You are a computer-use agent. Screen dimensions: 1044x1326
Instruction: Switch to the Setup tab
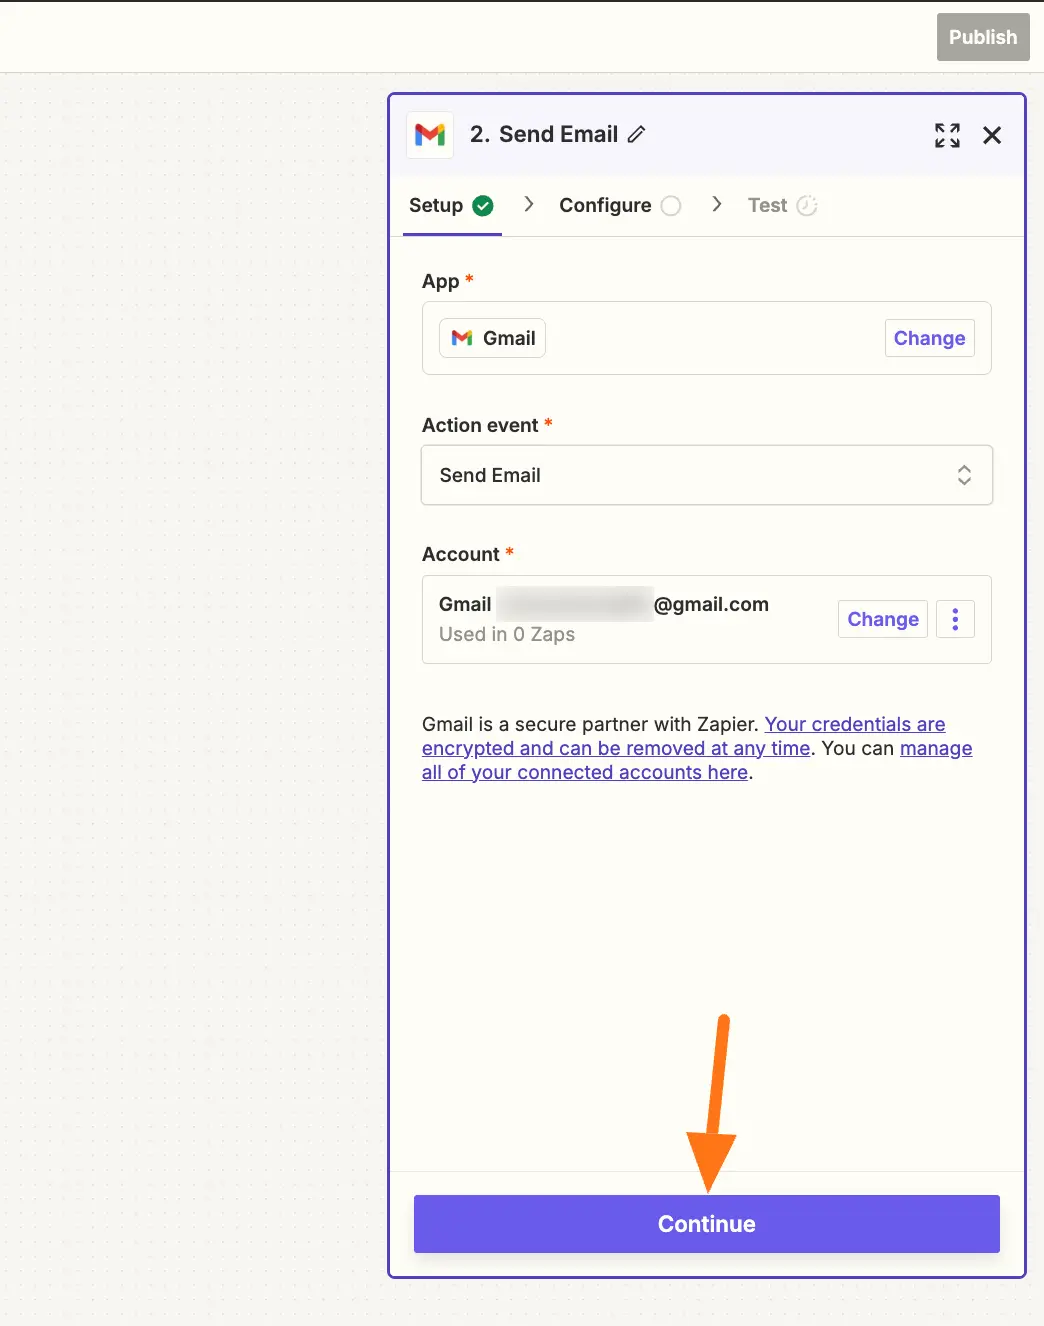[x=436, y=206]
